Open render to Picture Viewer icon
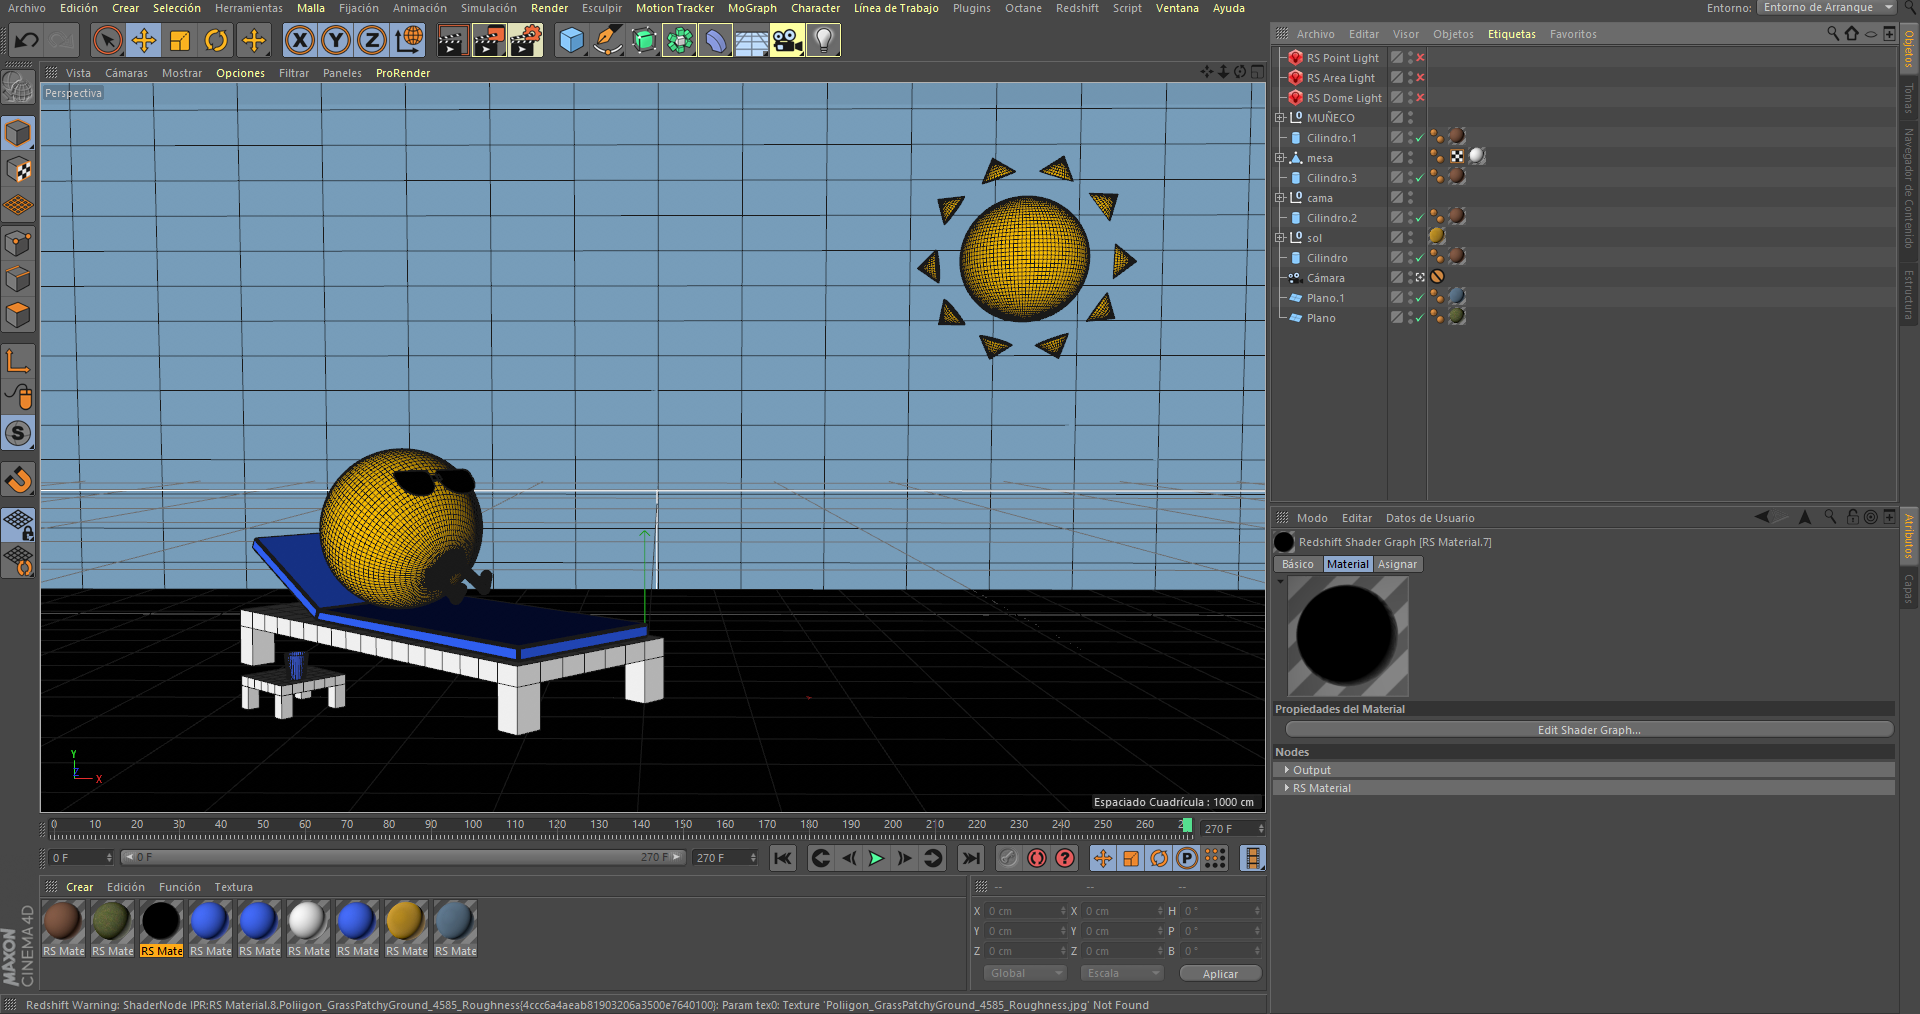 pyautogui.click(x=489, y=41)
